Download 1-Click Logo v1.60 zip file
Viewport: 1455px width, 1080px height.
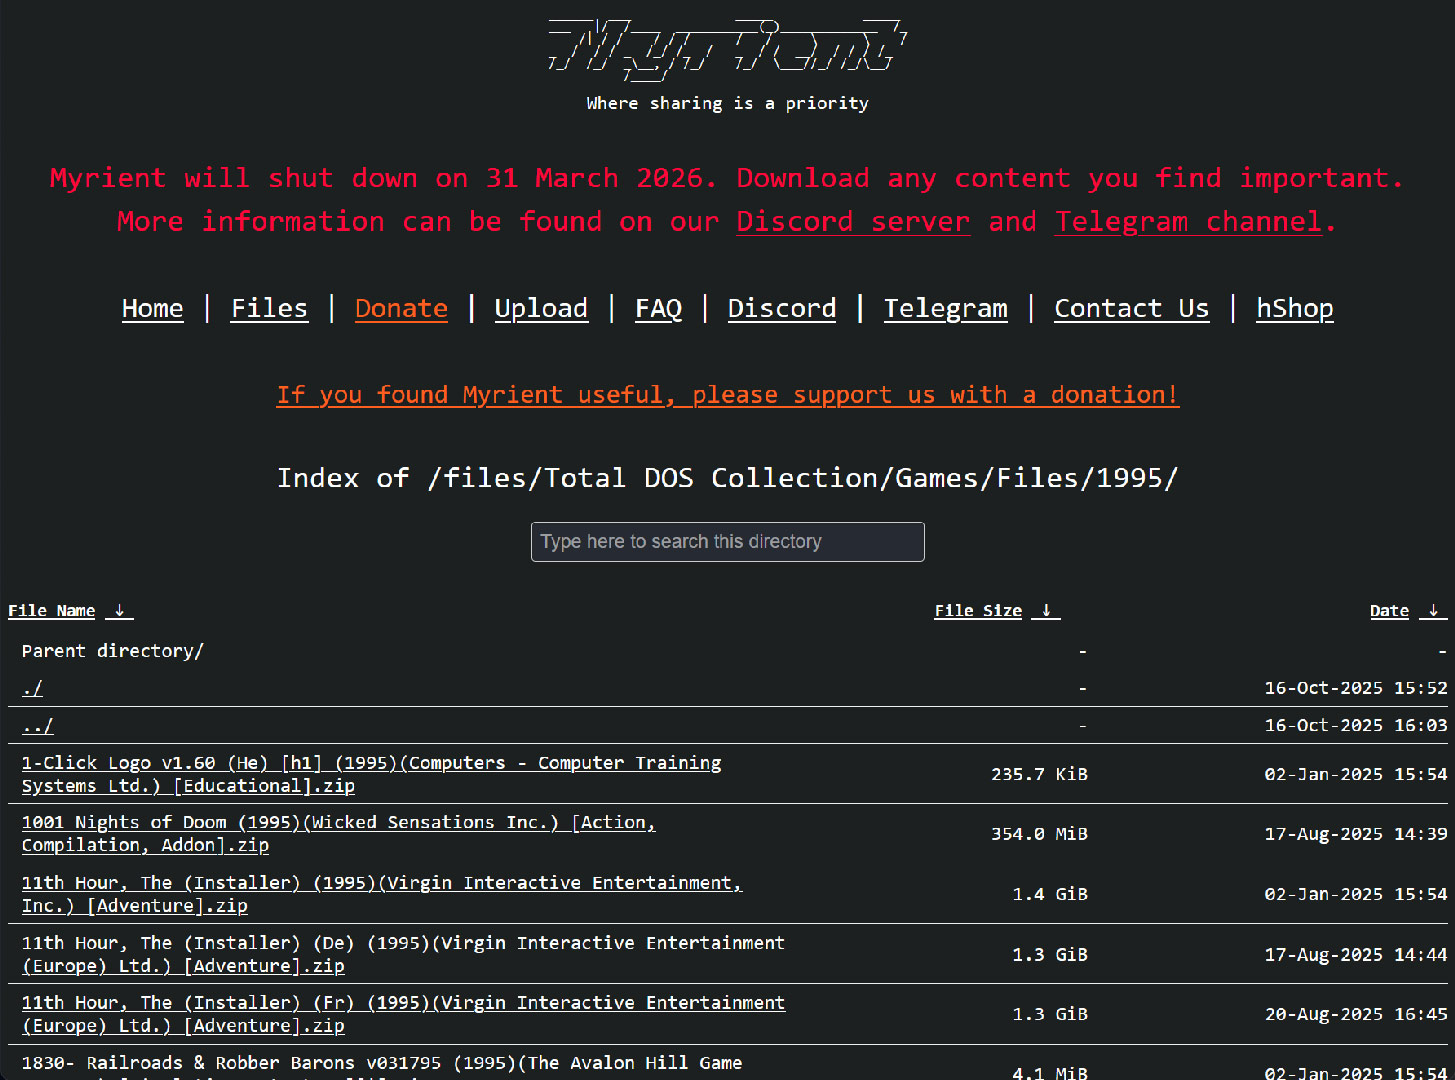click(372, 774)
